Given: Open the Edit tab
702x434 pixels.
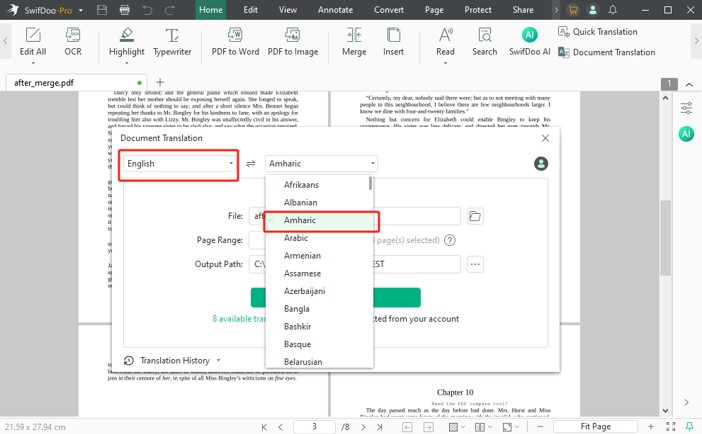Looking at the screenshot, I should point(250,10).
